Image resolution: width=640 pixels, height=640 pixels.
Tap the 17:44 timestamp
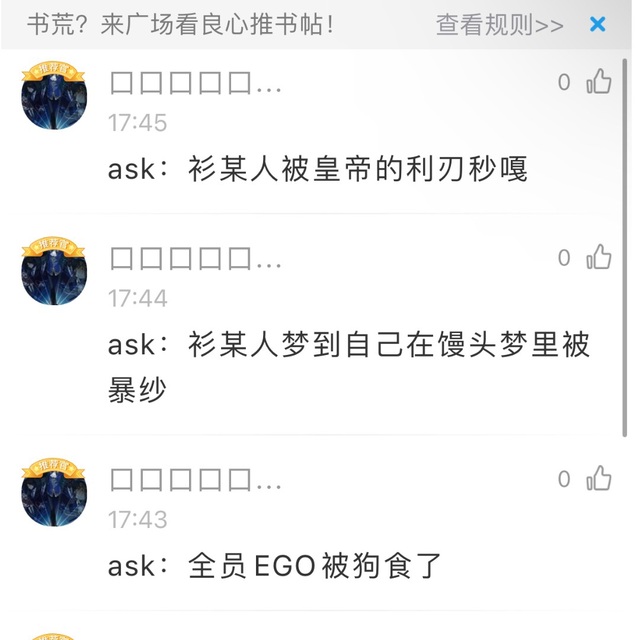point(137,298)
